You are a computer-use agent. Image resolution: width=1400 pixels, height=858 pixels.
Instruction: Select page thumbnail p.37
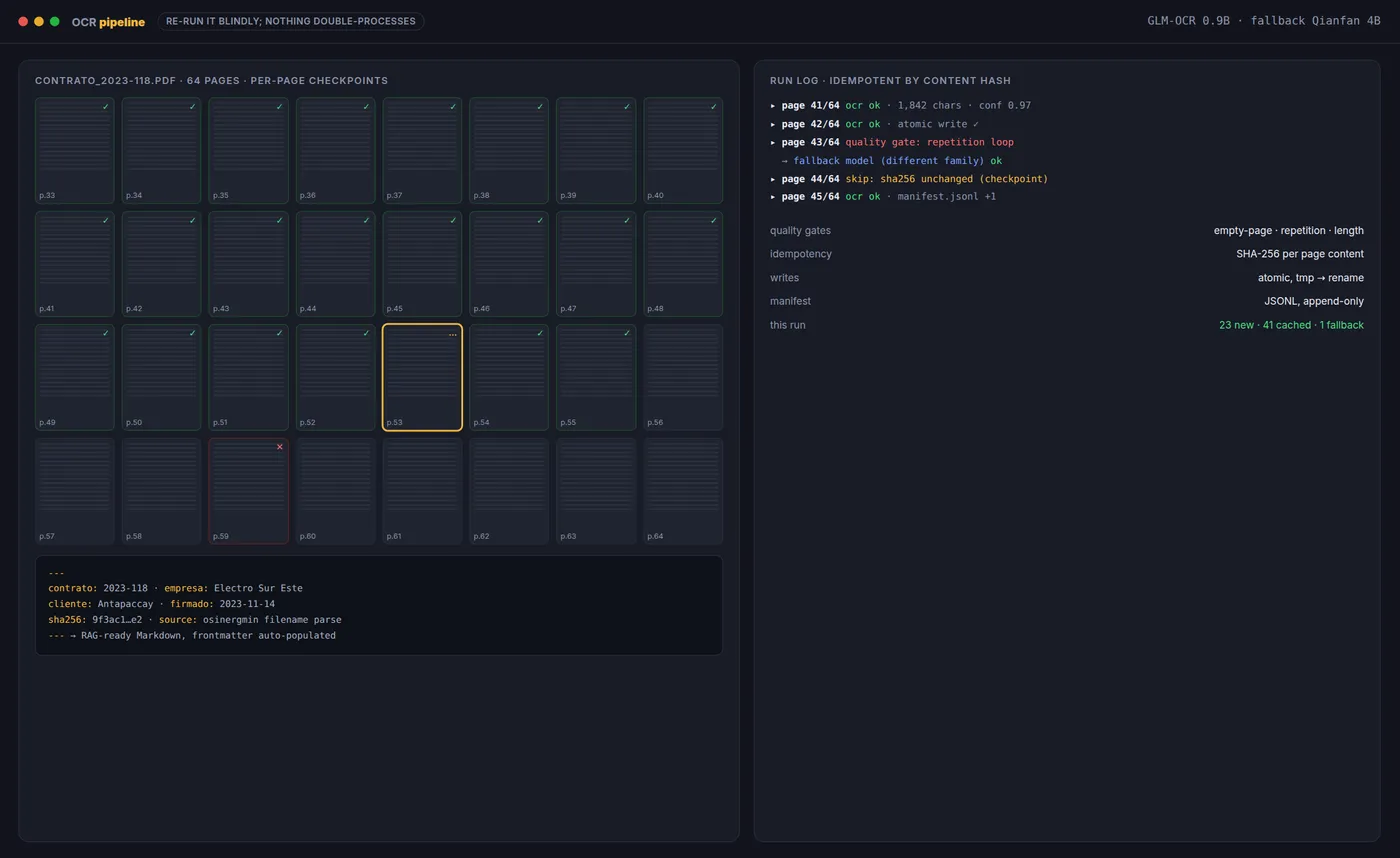tap(422, 150)
